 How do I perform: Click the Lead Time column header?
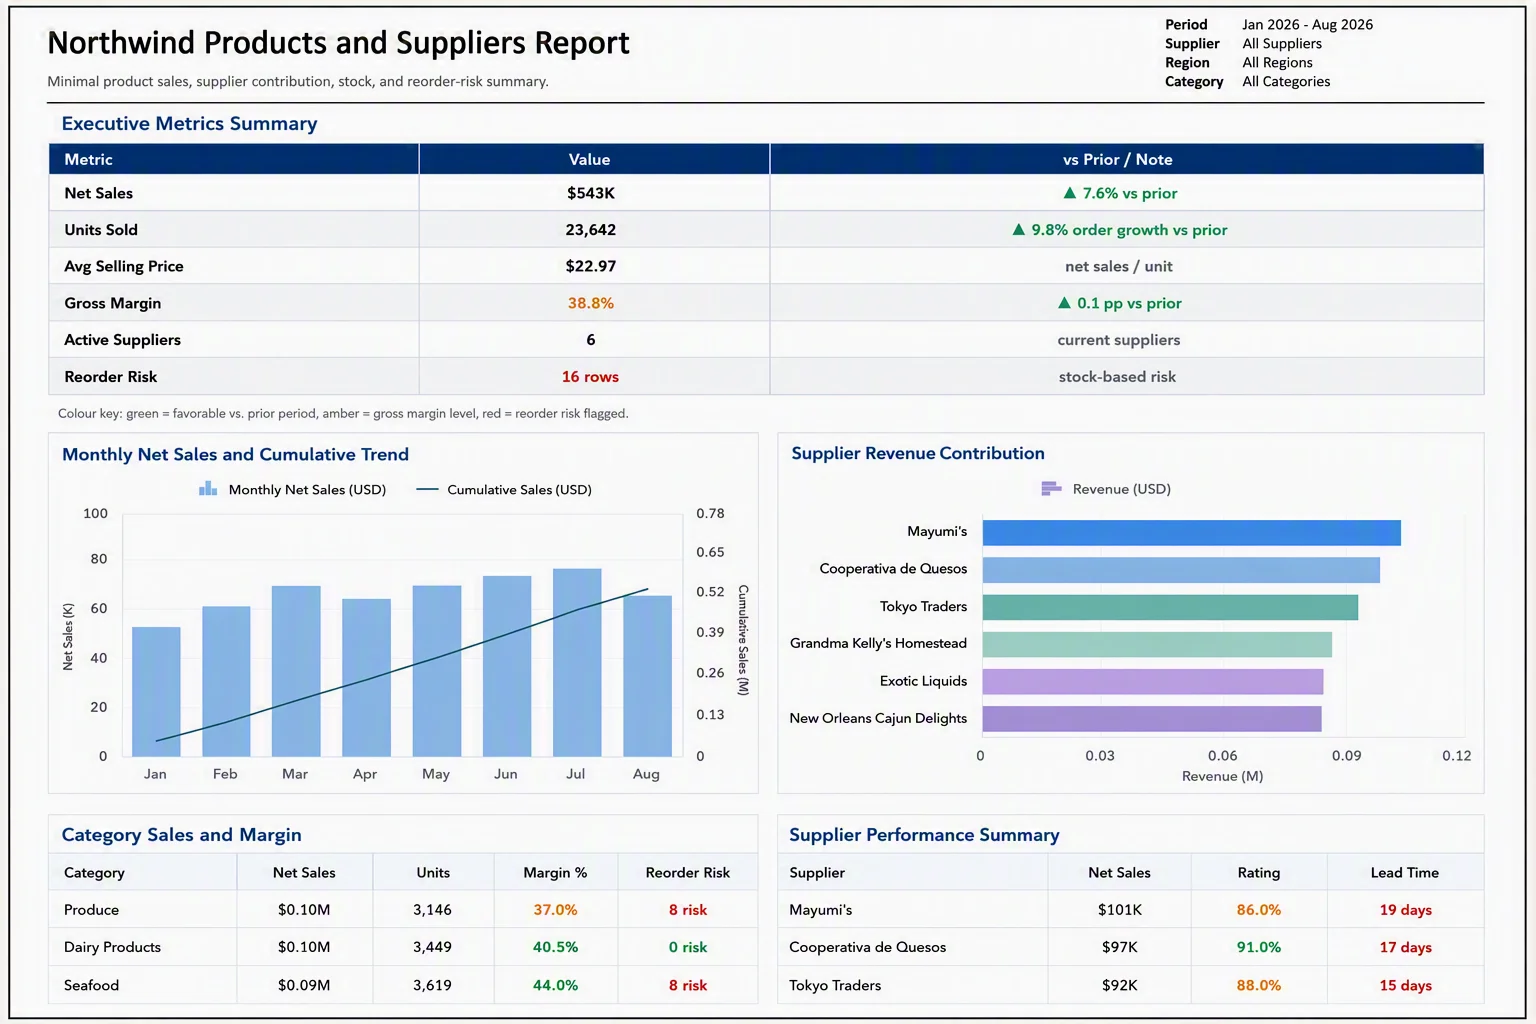click(x=1405, y=872)
